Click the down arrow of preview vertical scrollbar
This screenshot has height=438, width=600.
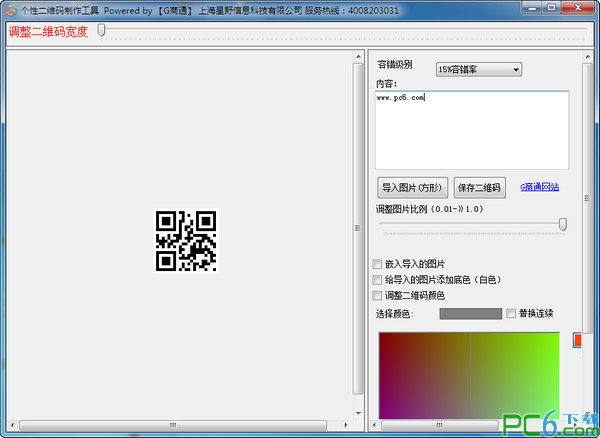tap(358, 413)
